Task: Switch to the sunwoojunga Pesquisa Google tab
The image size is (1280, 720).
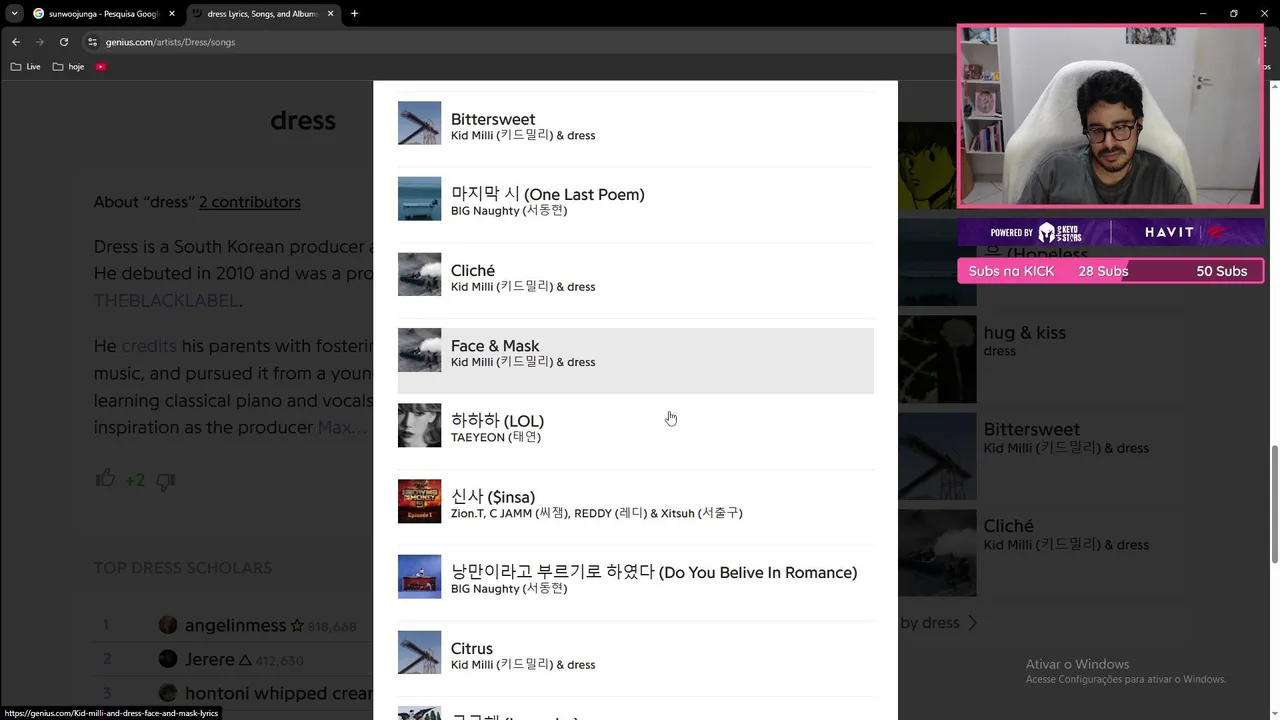Action: [105, 14]
